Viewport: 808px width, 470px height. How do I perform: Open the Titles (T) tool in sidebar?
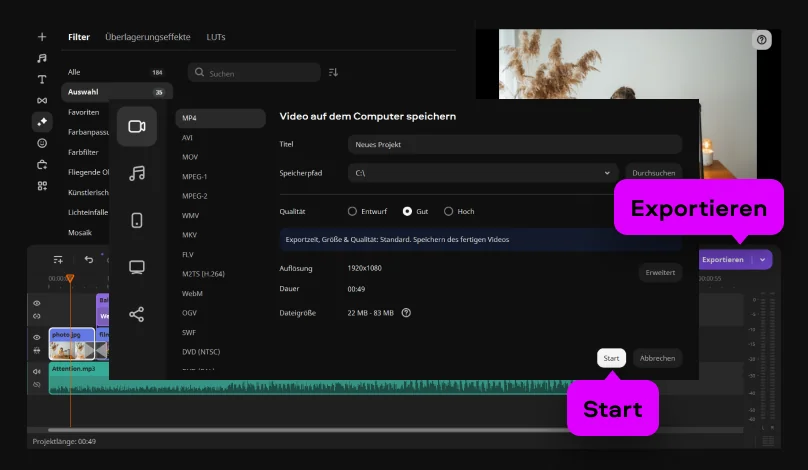[x=41, y=79]
